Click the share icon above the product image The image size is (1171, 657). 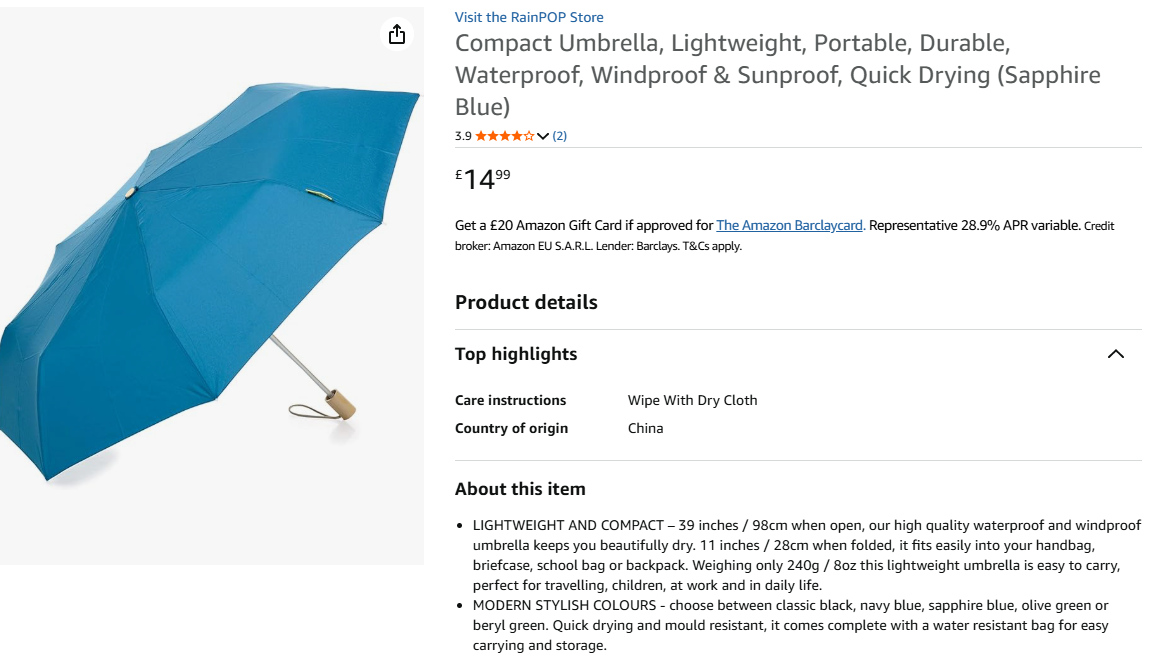click(x=397, y=35)
